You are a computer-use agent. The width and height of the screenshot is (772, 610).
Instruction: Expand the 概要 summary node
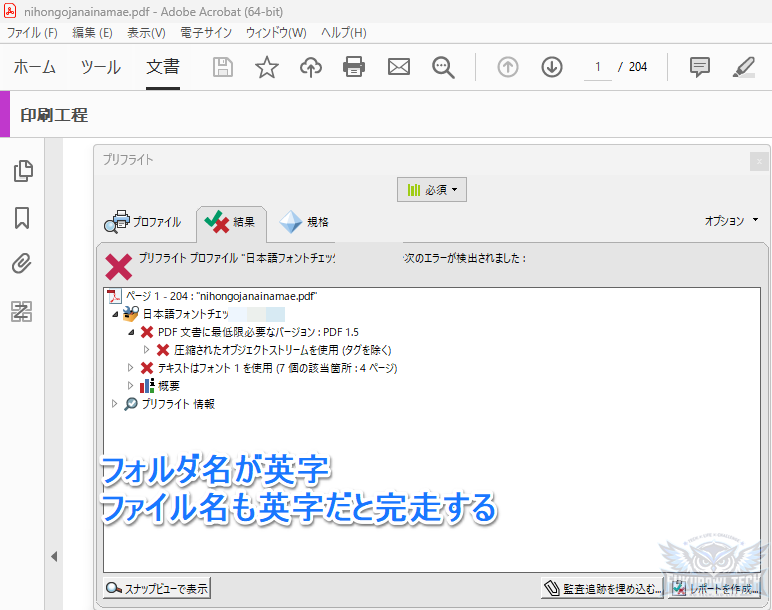coord(130,385)
